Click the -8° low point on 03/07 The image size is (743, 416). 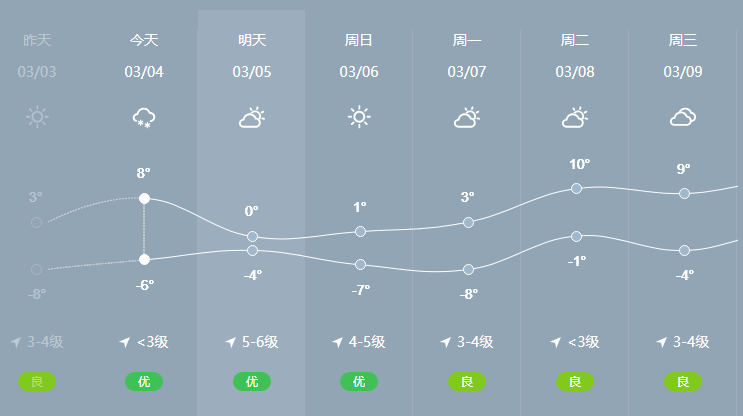point(468,270)
